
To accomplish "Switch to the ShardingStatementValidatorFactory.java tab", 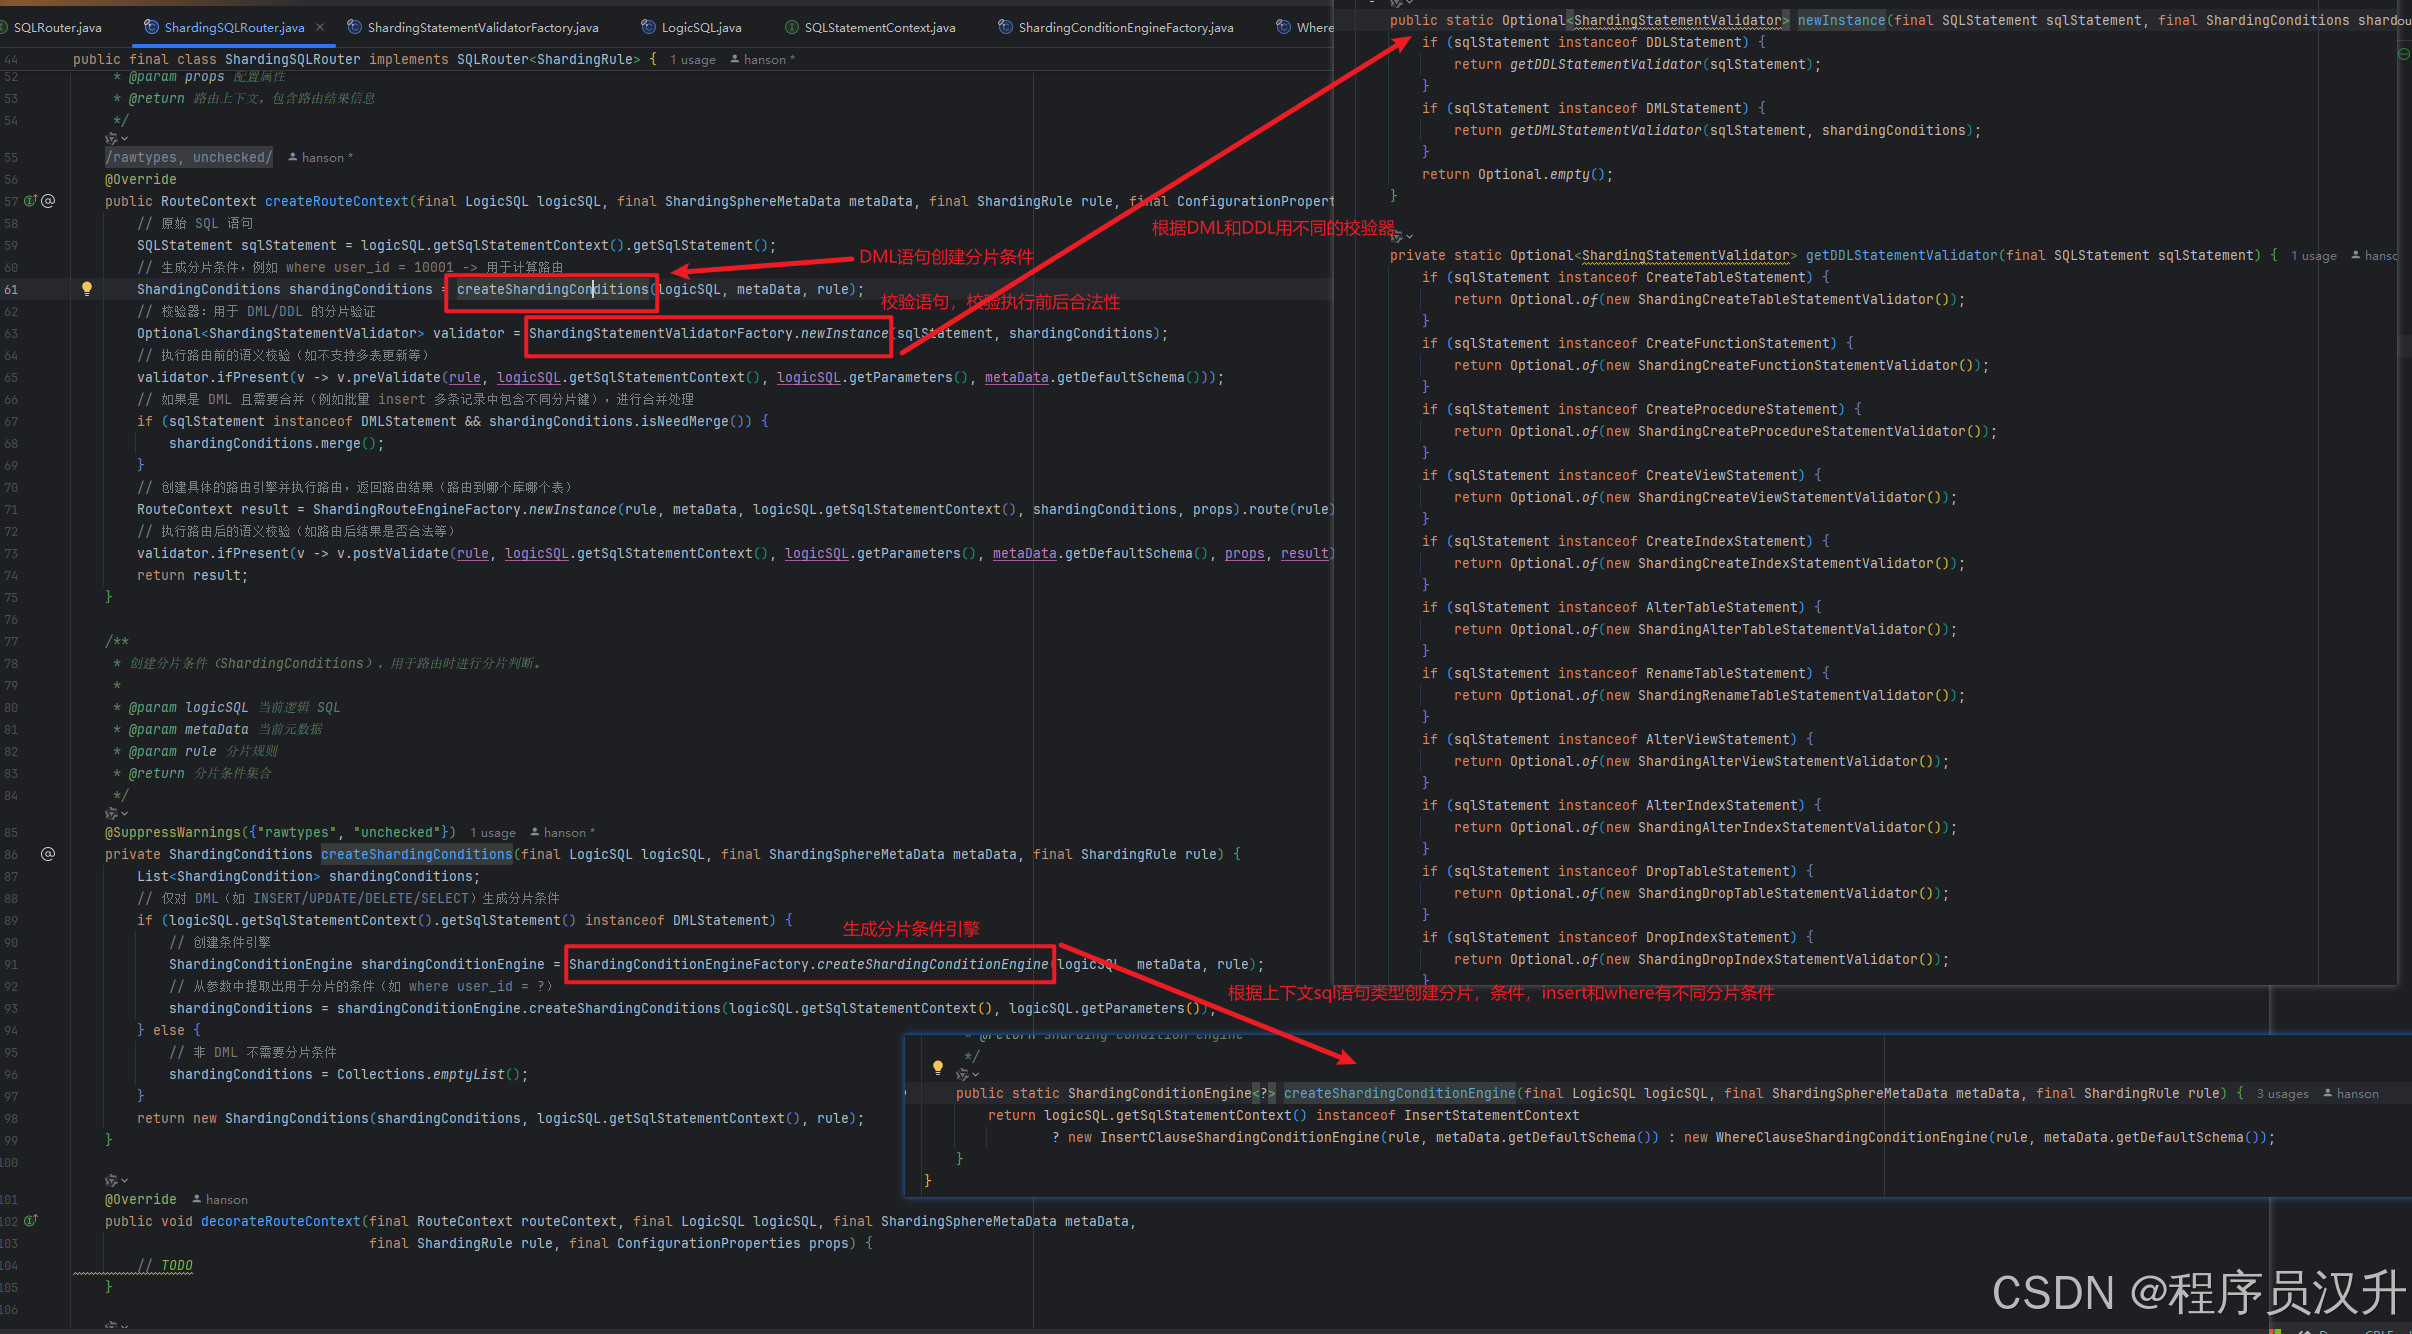I will pyautogui.click(x=482, y=27).
